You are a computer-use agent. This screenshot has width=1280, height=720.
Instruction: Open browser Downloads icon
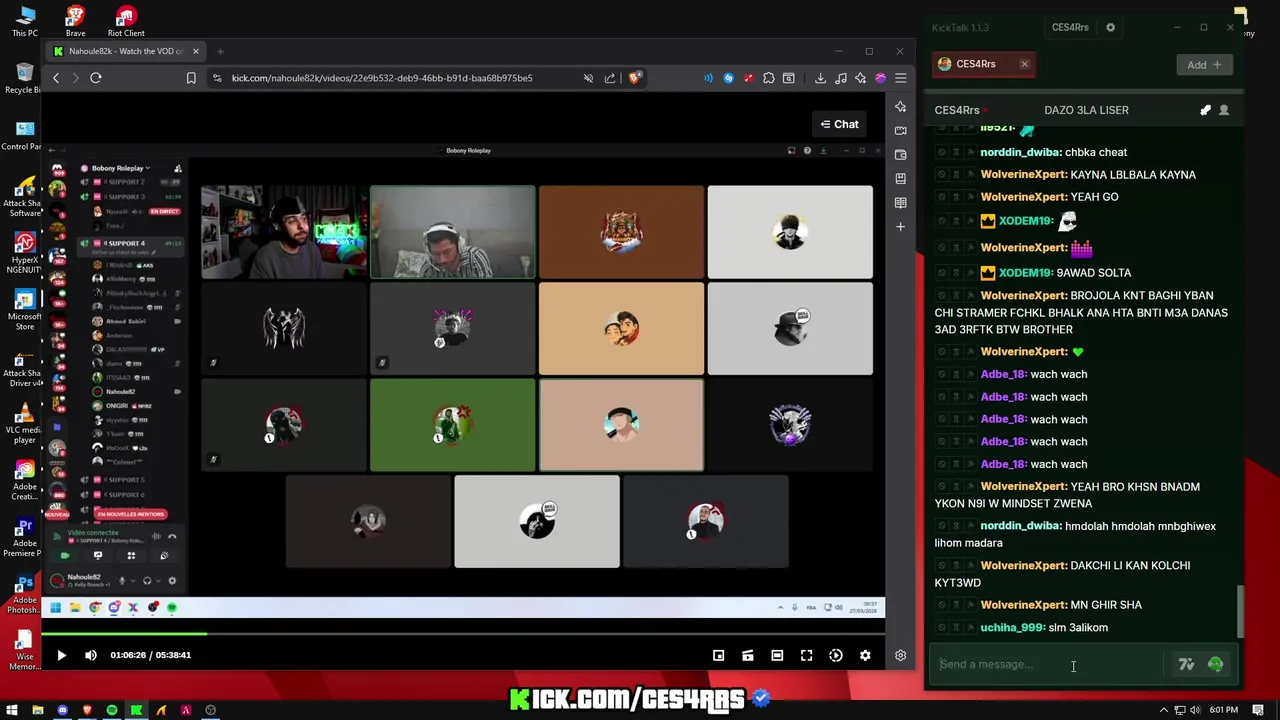click(820, 78)
